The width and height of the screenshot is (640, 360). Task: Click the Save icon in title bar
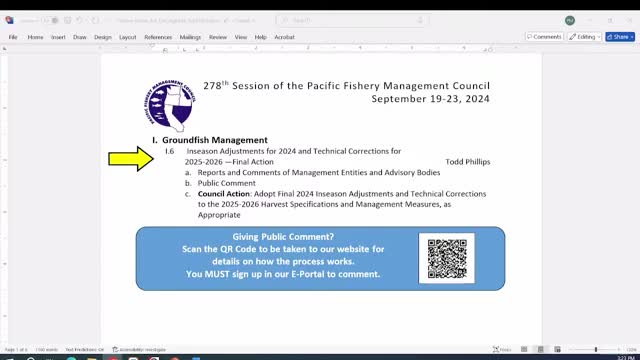(x=68, y=20)
